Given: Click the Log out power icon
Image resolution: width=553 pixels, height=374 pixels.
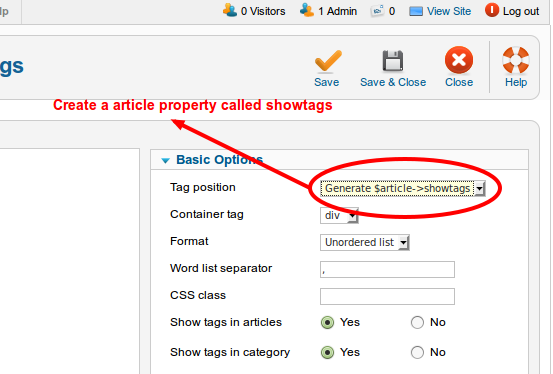Looking at the screenshot, I should click(x=492, y=10).
